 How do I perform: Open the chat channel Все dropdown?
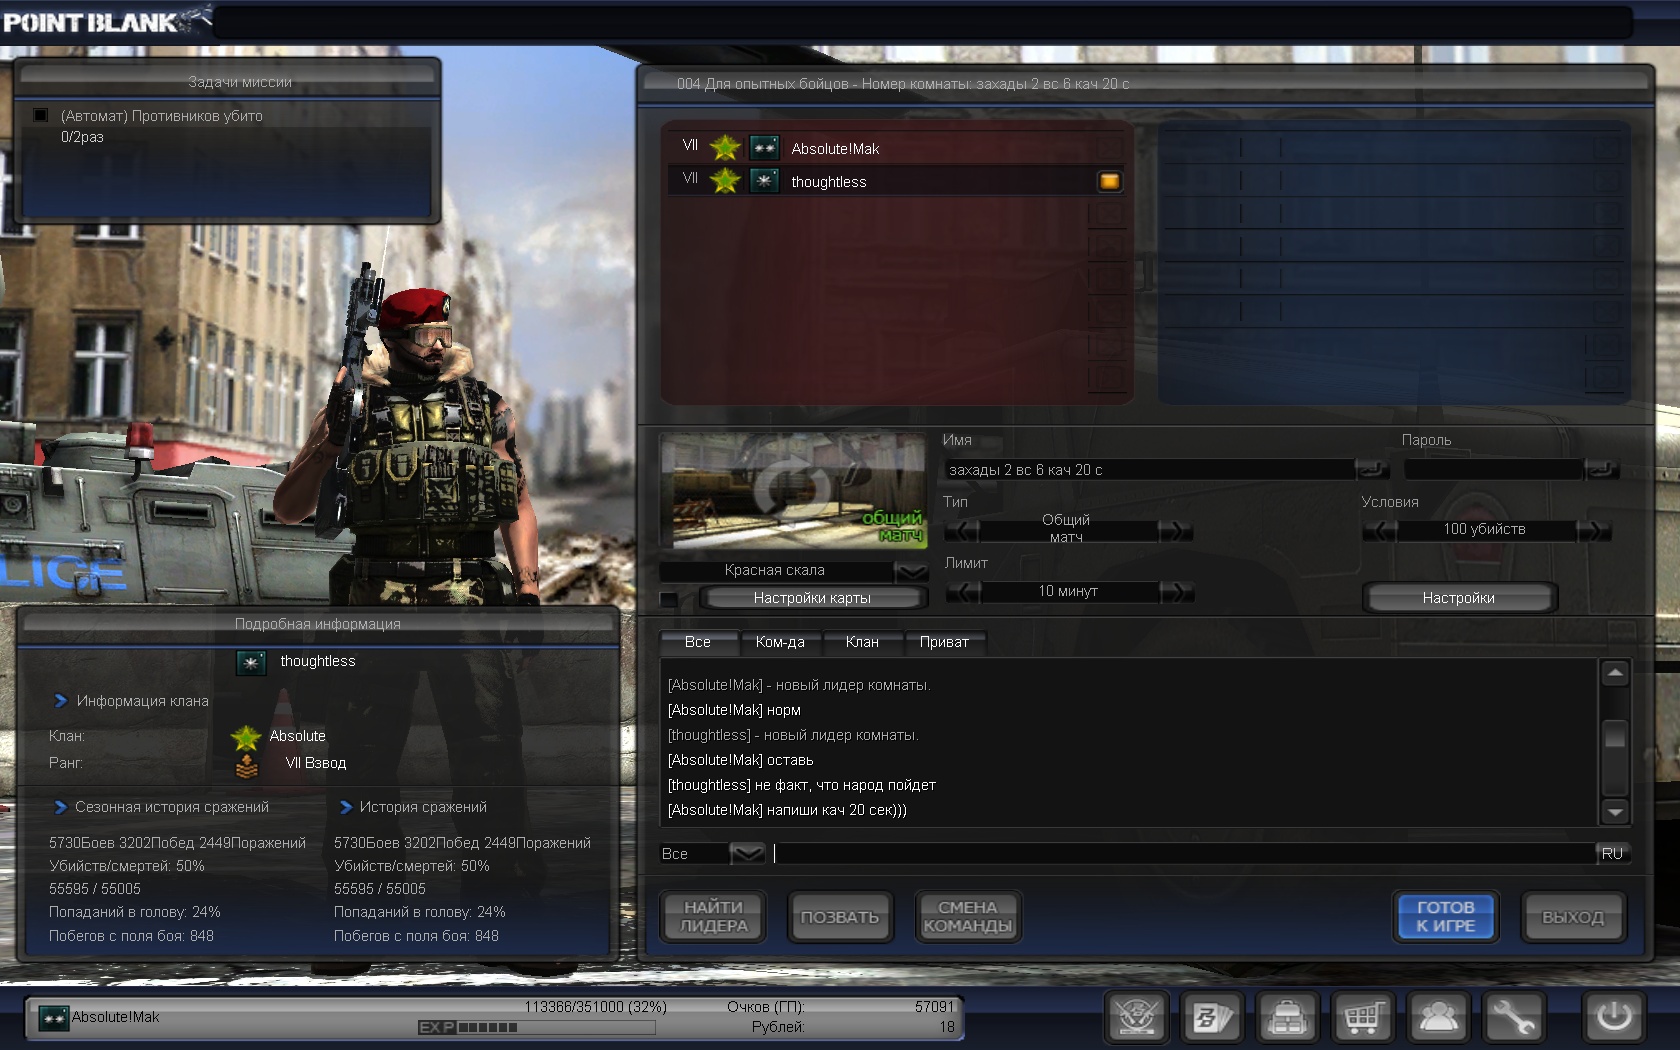(746, 854)
